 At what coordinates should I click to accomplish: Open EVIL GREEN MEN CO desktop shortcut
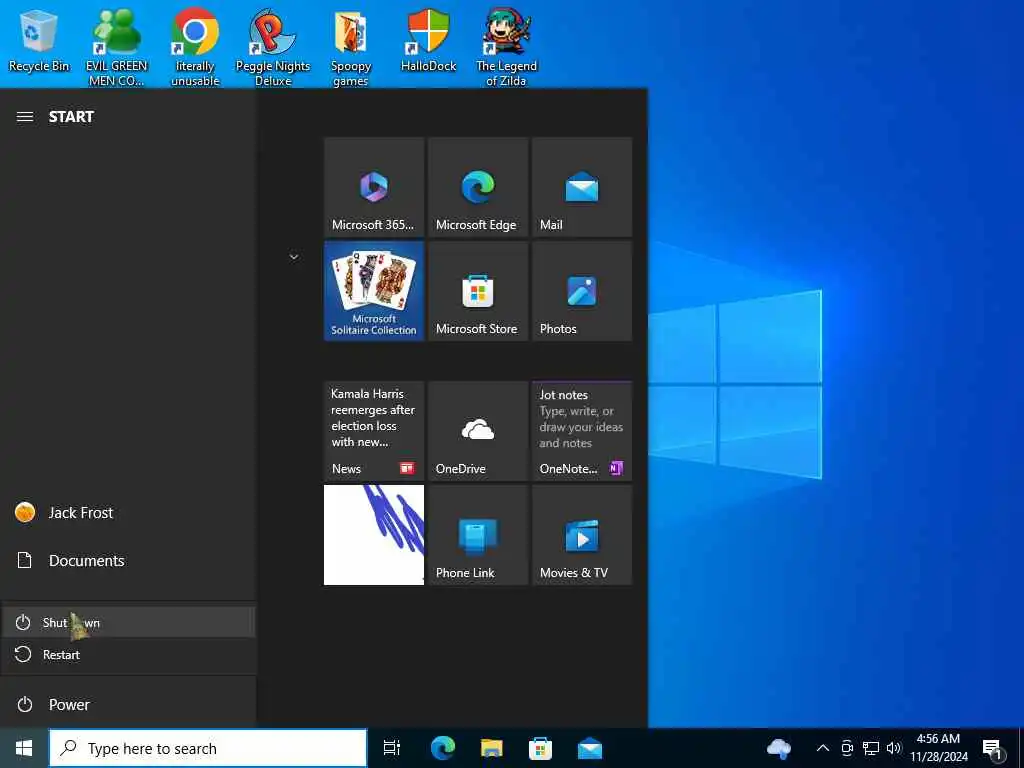pos(117,48)
